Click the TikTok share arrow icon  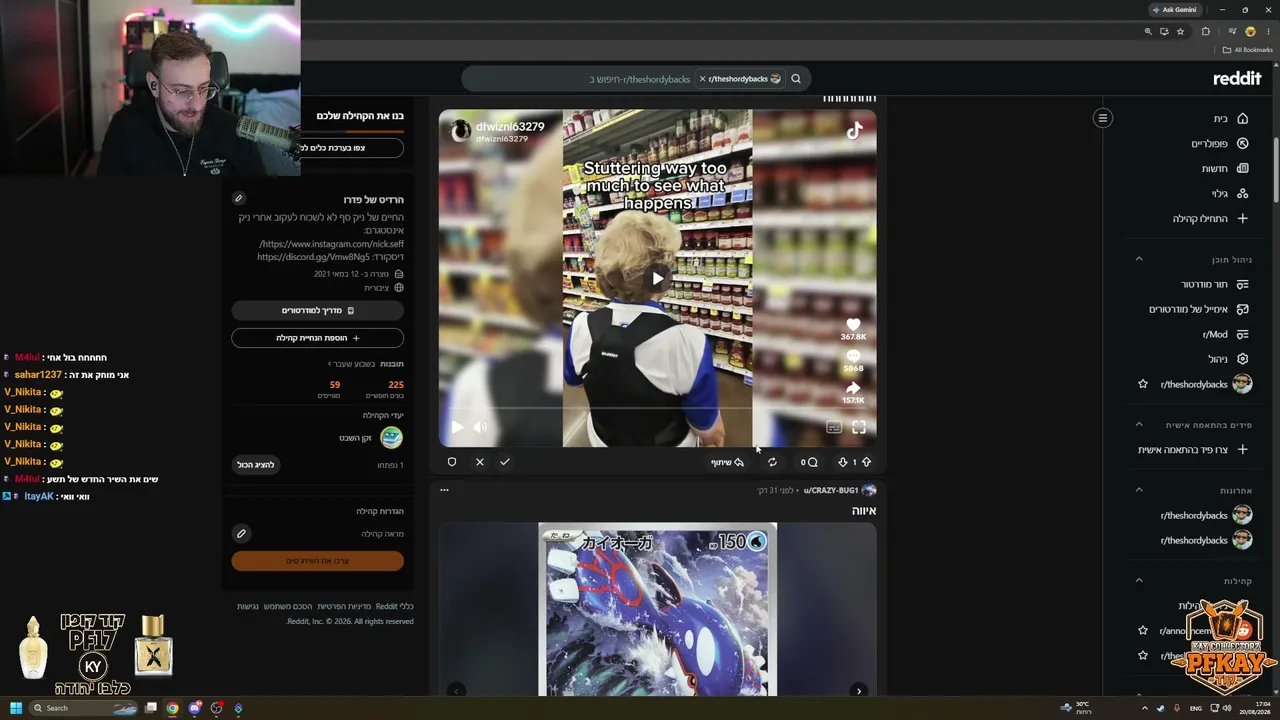click(853, 388)
